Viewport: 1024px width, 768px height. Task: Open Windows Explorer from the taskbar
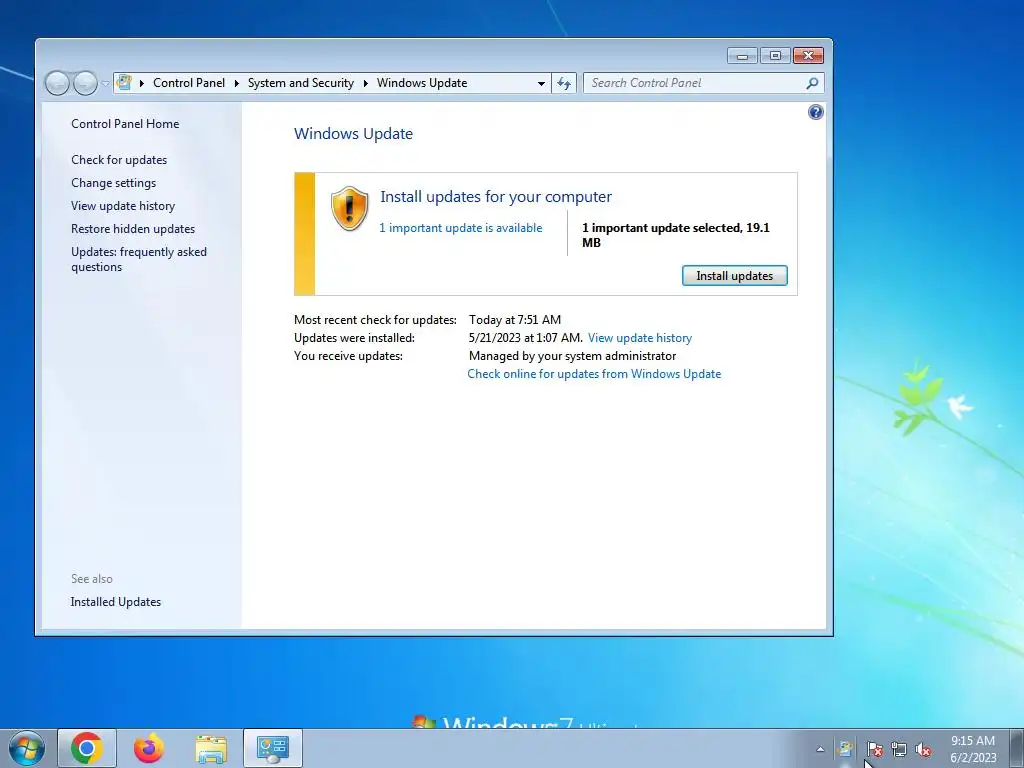click(211, 748)
